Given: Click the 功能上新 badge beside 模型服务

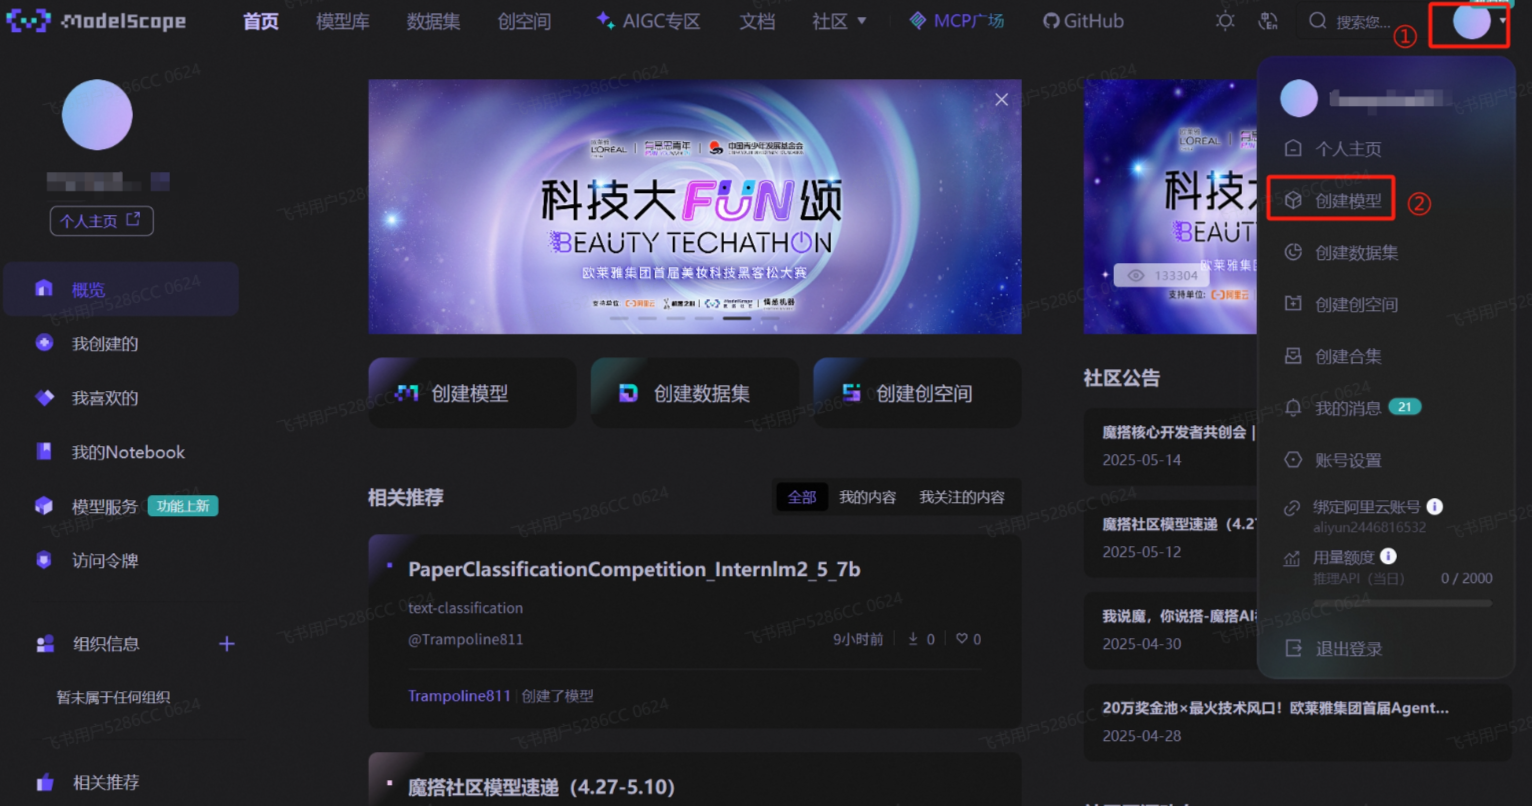Looking at the screenshot, I should (x=183, y=506).
